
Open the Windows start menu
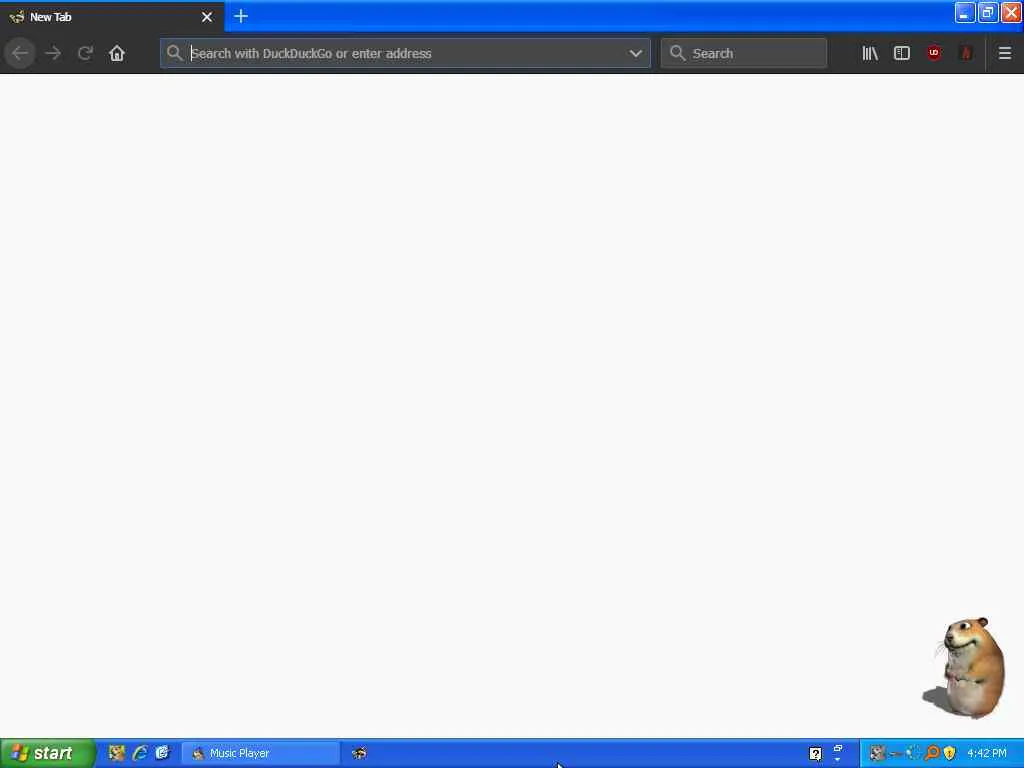47,753
